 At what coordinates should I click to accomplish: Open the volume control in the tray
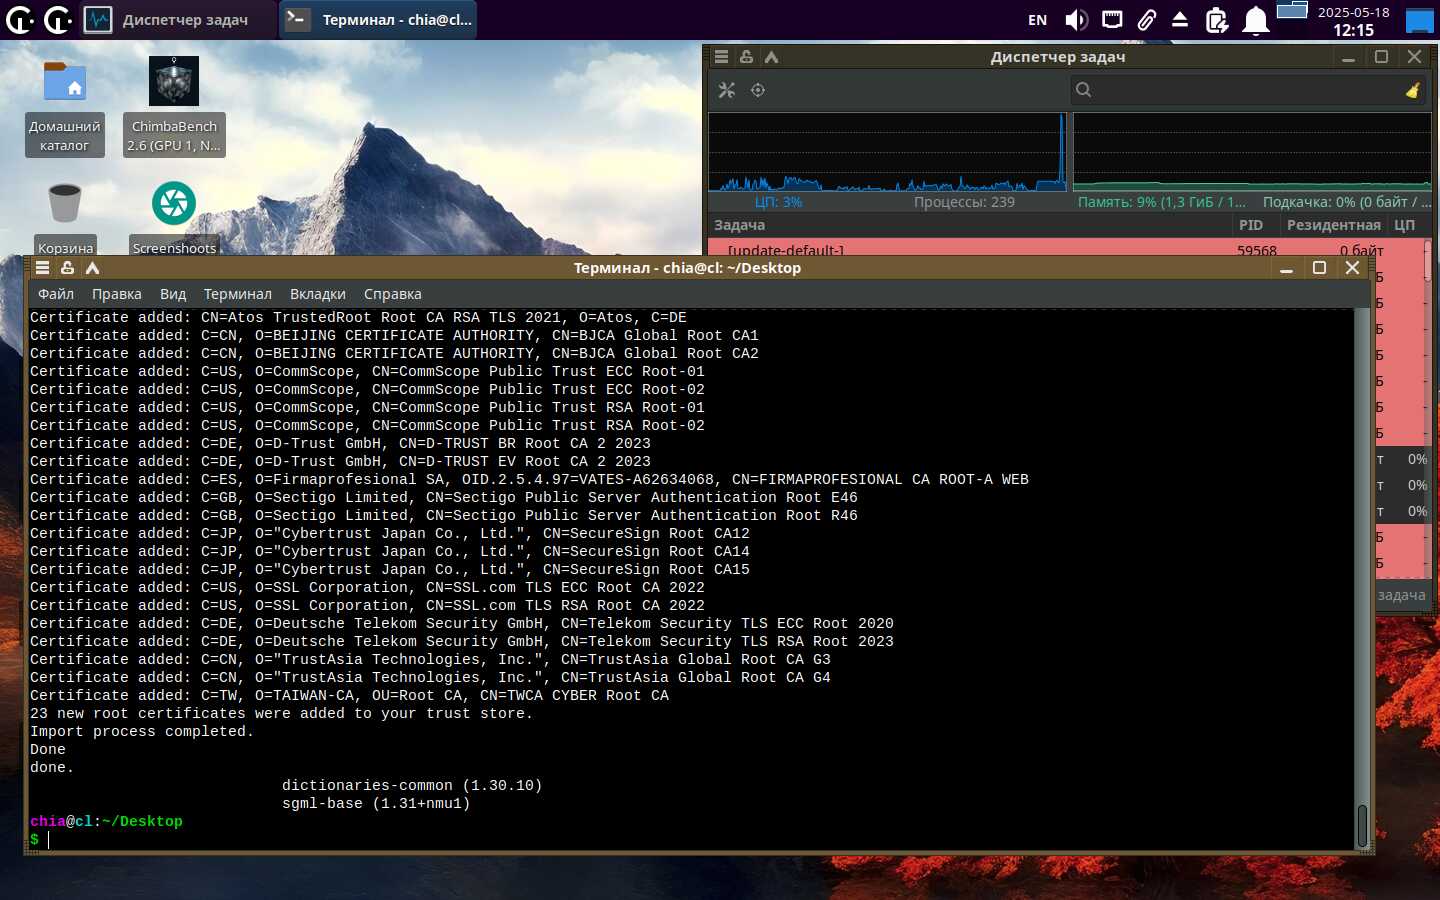(x=1076, y=20)
